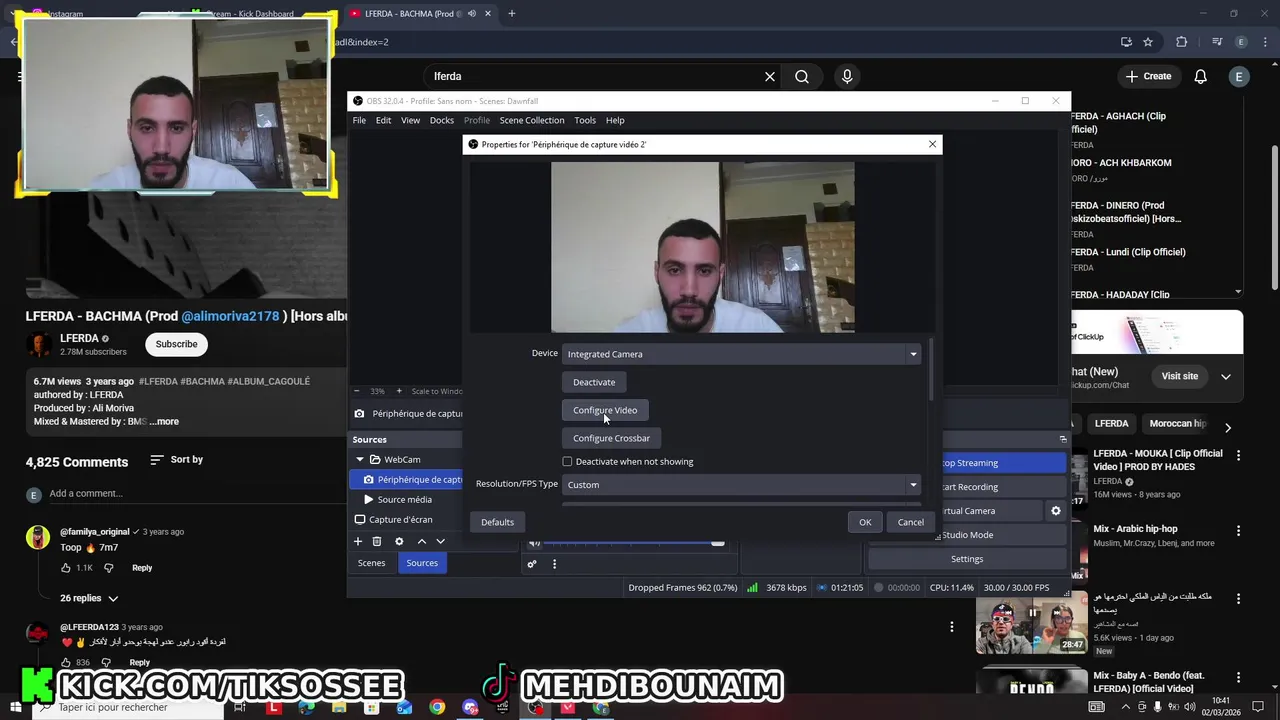Open the Device dropdown (Integrated Camera)
The height and width of the screenshot is (720, 1280).
click(741, 354)
